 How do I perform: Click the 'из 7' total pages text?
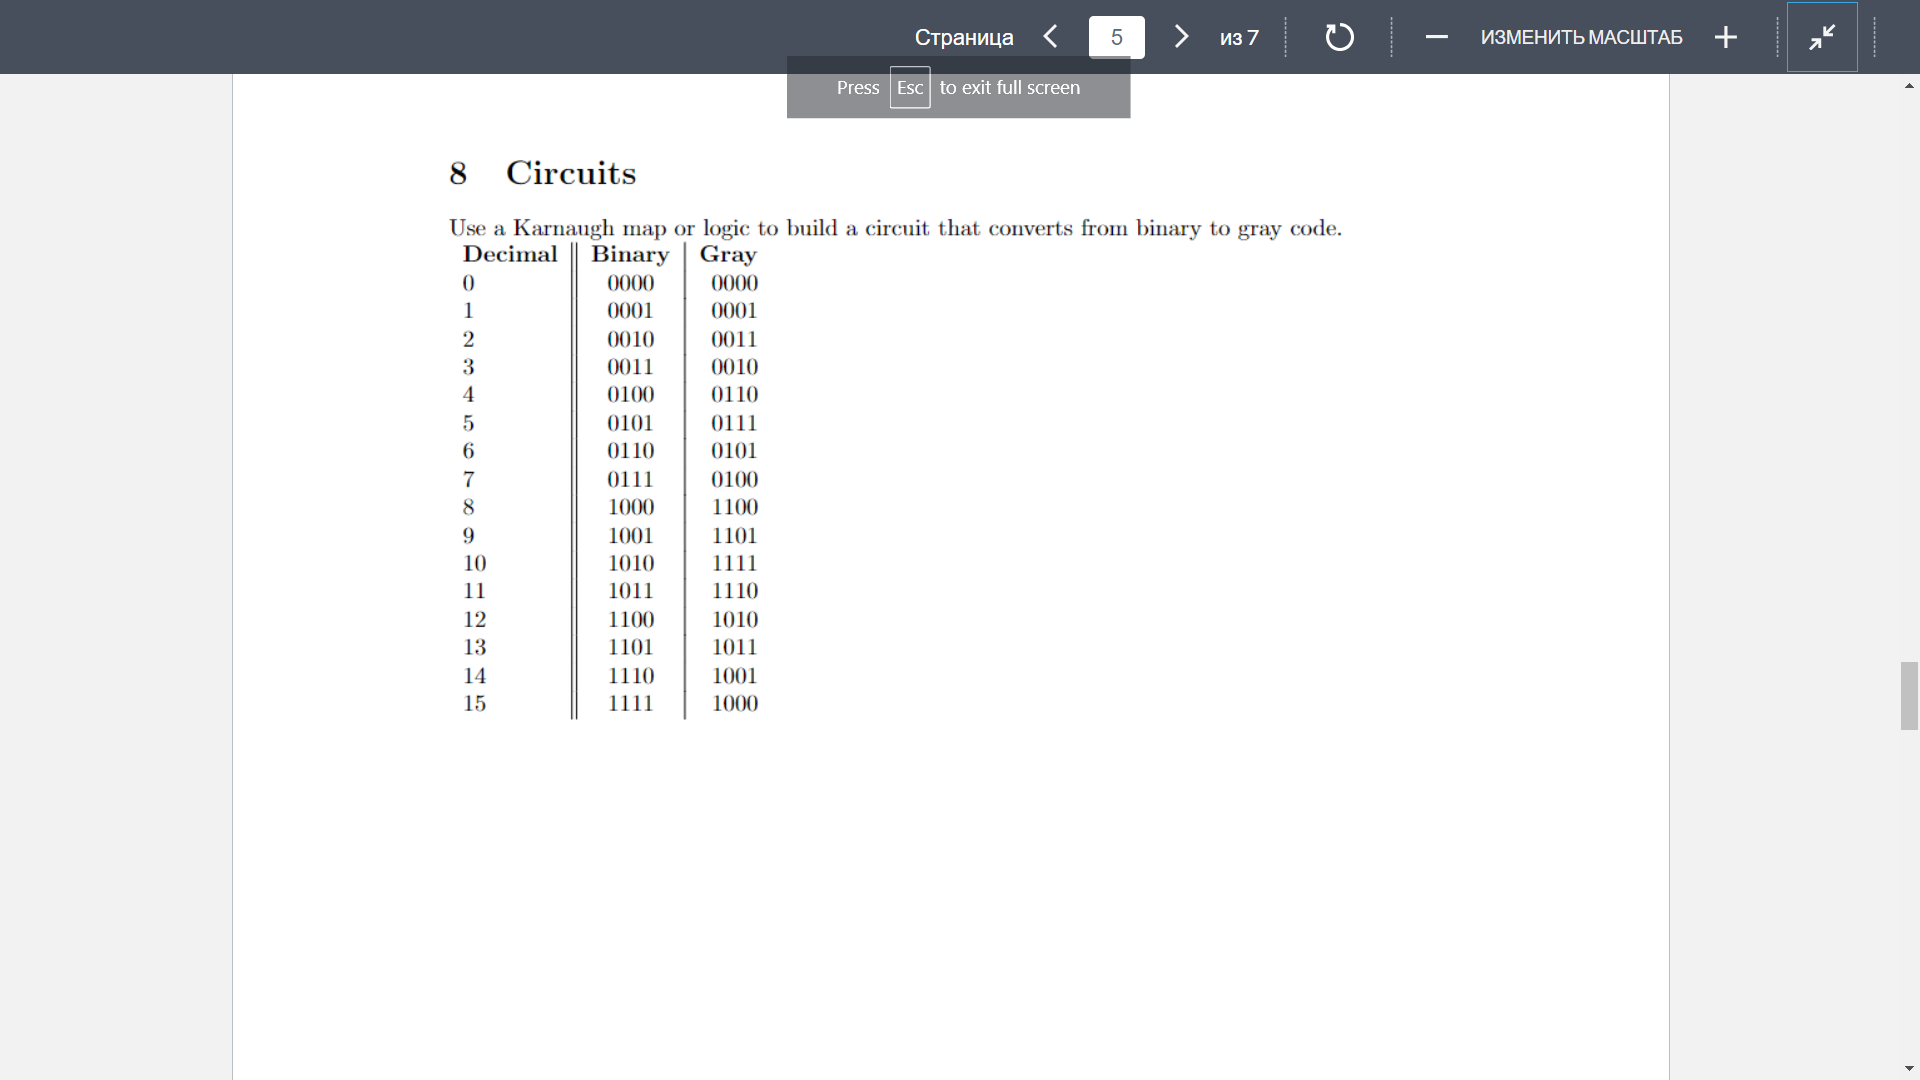(1239, 37)
